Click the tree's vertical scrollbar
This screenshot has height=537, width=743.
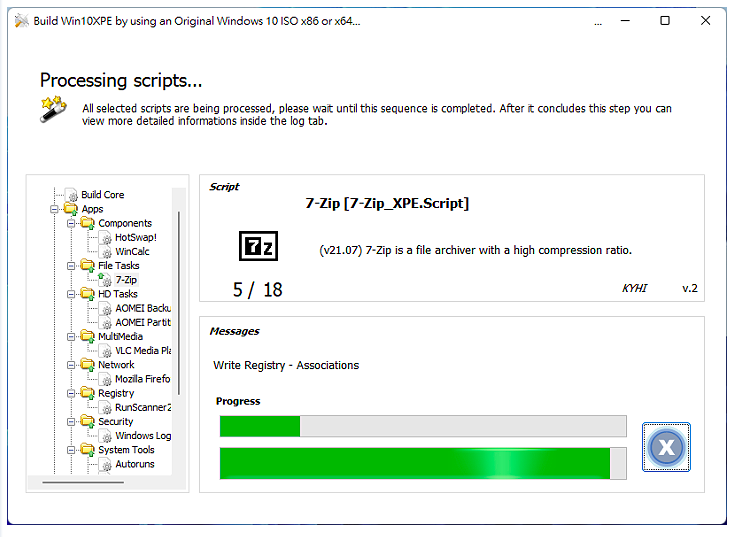tap(179, 303)
